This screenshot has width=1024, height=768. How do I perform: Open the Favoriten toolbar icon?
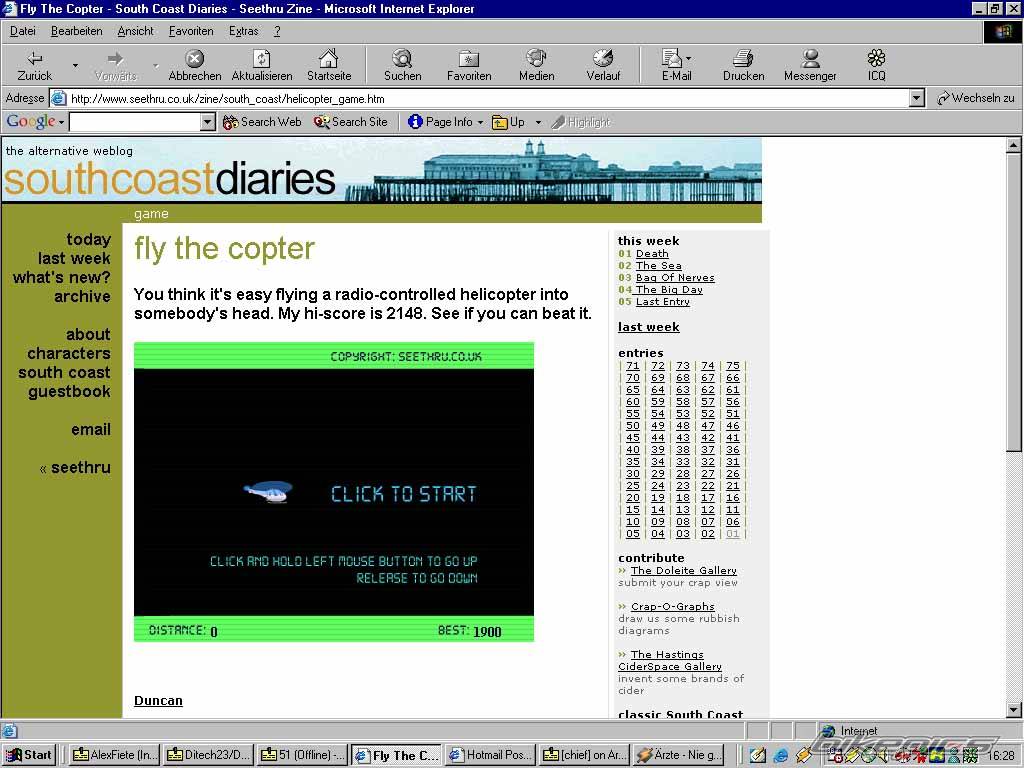point(468,59)
